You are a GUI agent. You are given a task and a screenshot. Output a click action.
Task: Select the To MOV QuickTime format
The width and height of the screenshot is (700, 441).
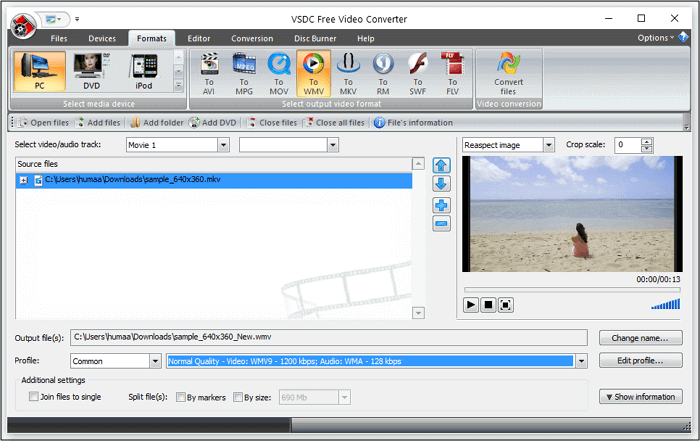tap(279, 72)
